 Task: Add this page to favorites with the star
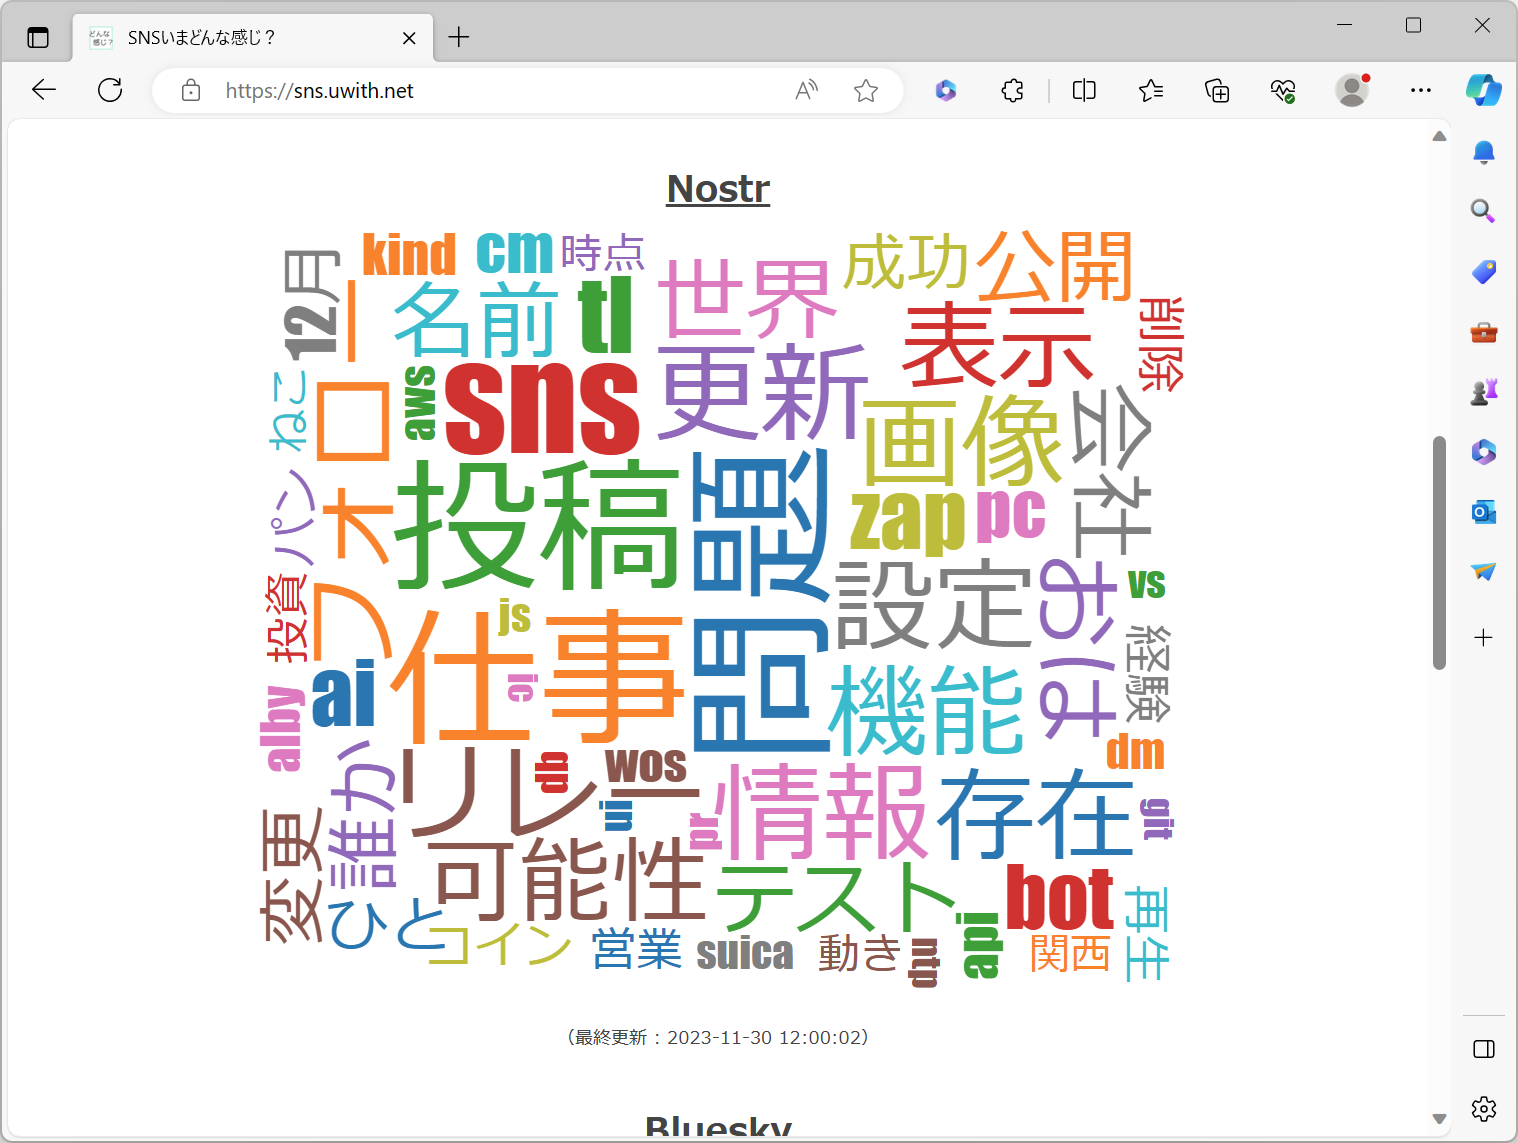click(866, 90)
